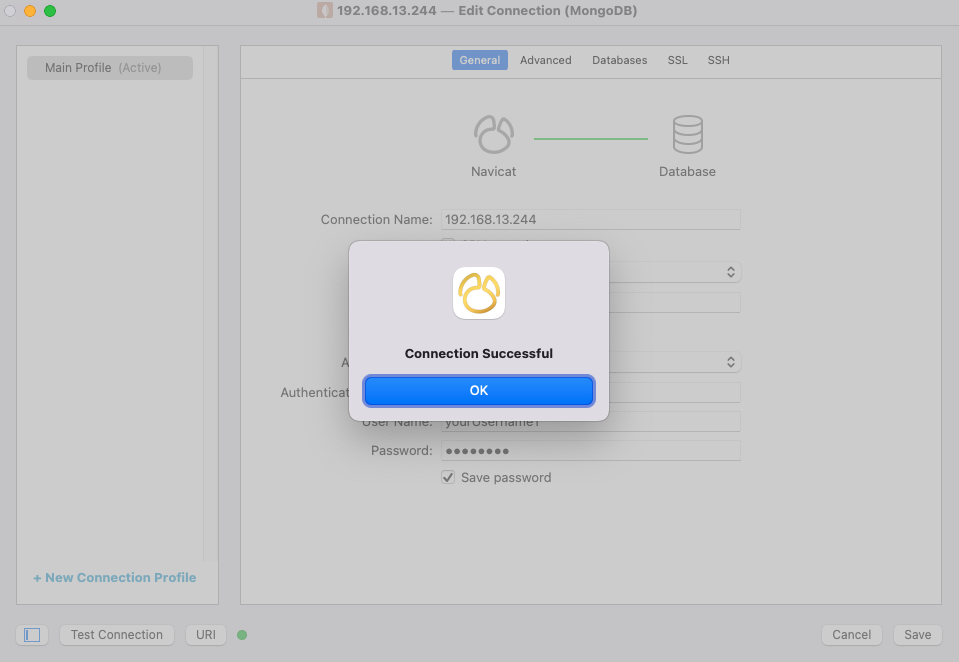Click the window title document icon
The image size is (959, 662).
(x=325, y=10)
